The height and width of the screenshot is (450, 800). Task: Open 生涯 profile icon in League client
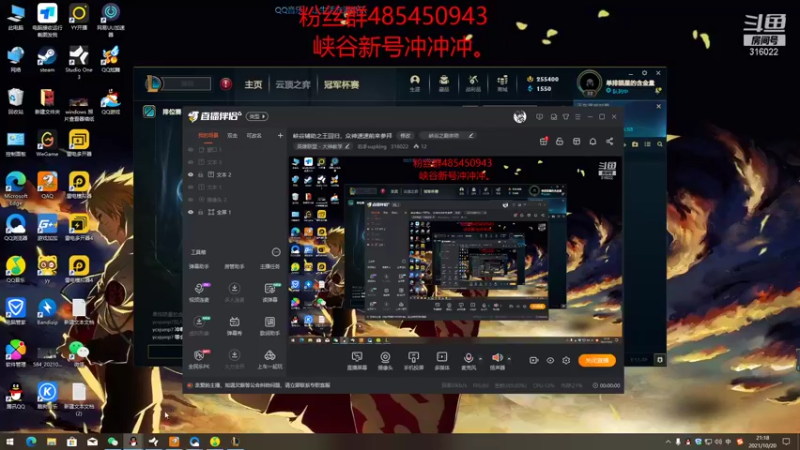tap(415, 83)
